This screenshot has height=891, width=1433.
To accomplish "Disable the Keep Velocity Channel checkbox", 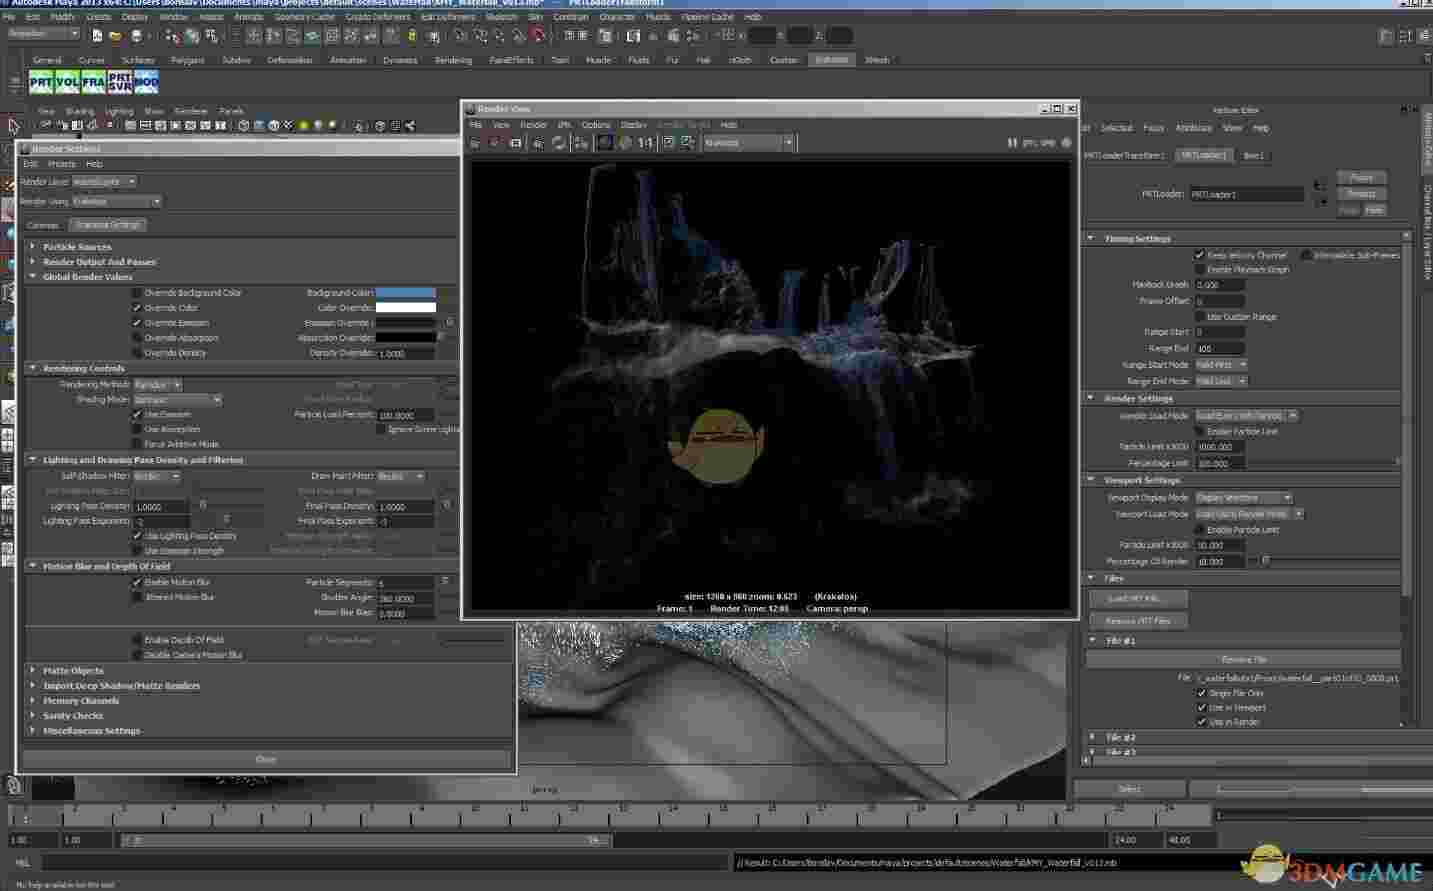I will point(1199,255).
